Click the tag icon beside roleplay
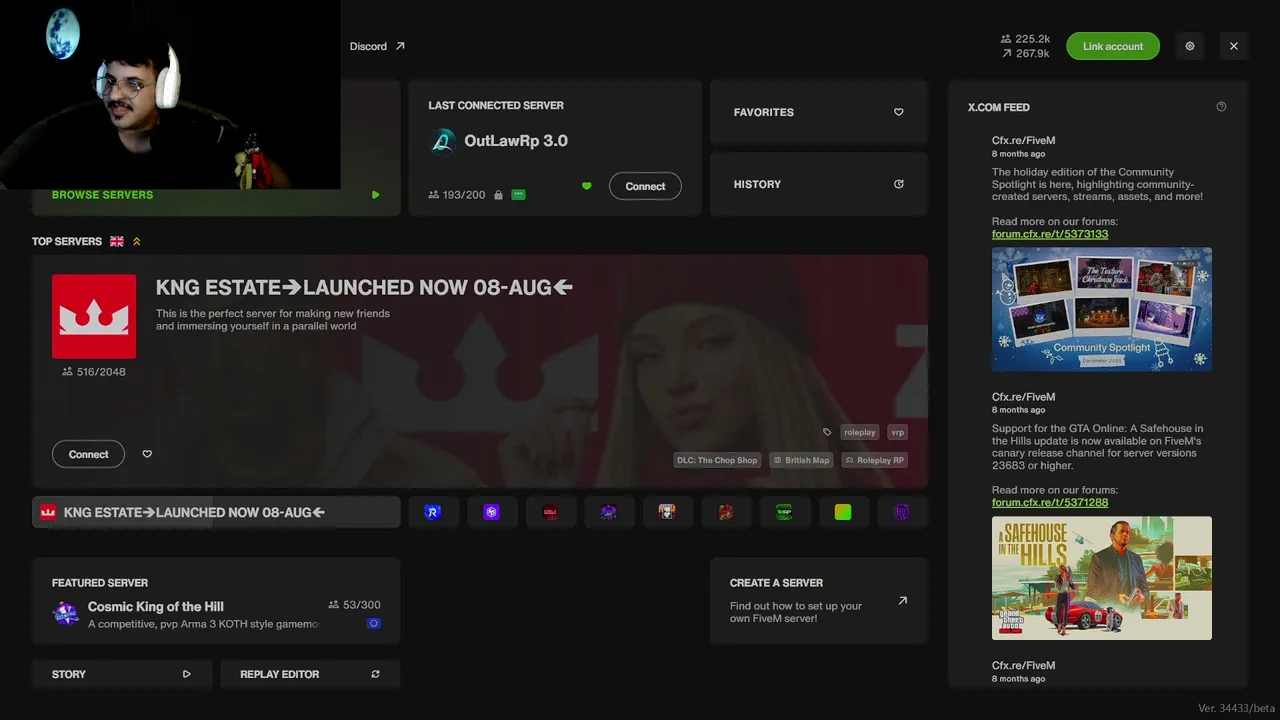Viewport: 1280px width, 720px height. [827, 432]
